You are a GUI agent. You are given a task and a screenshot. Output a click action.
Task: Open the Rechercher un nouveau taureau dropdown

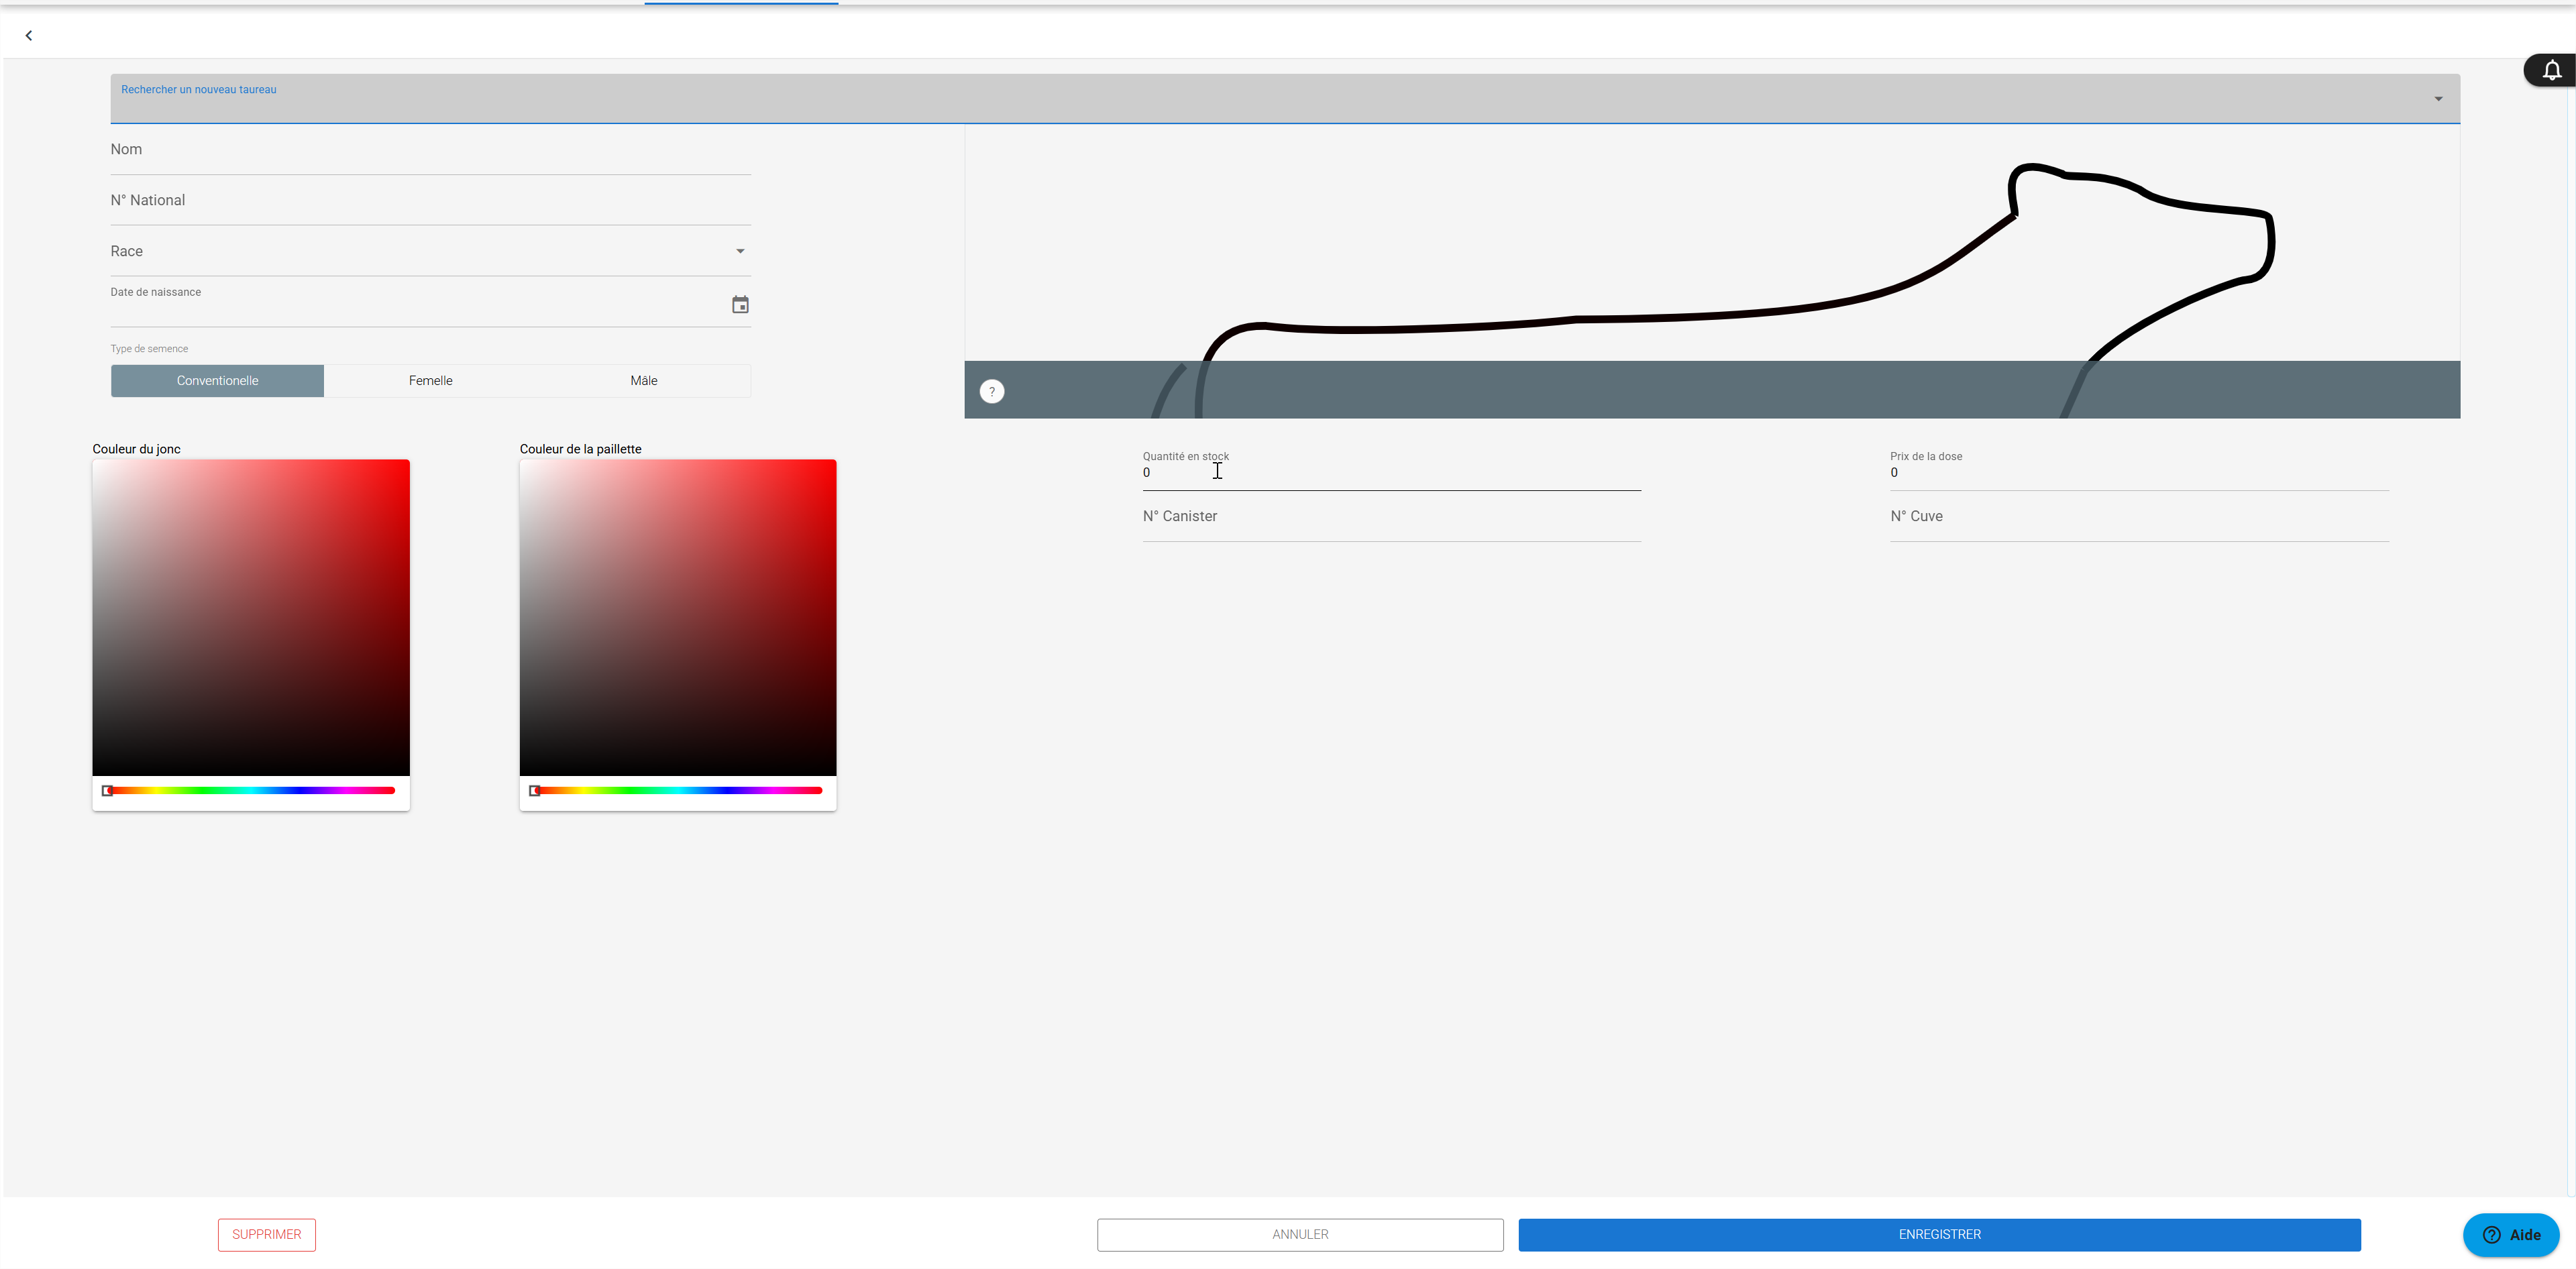(1285, 99)
